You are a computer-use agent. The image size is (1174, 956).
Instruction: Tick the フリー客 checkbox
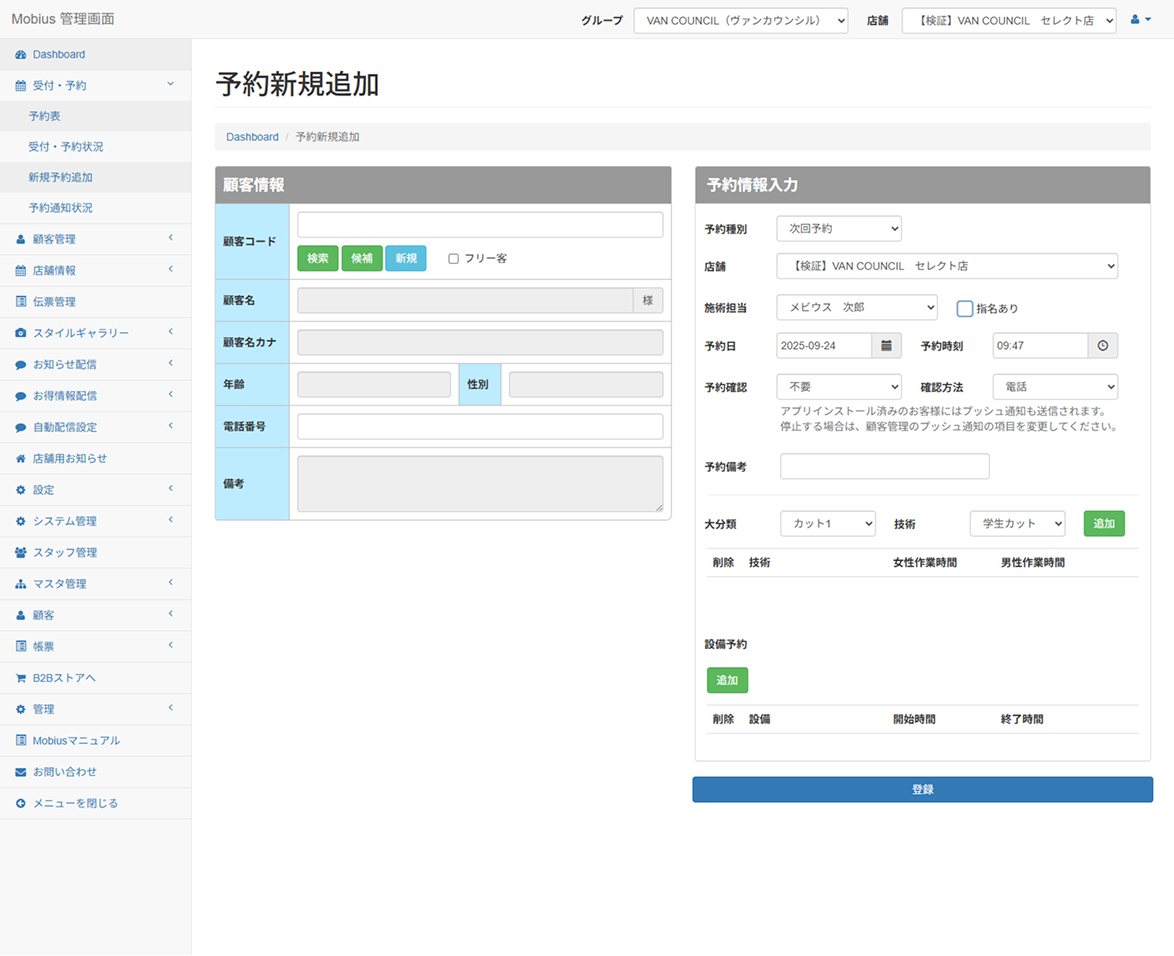(453, 259)
